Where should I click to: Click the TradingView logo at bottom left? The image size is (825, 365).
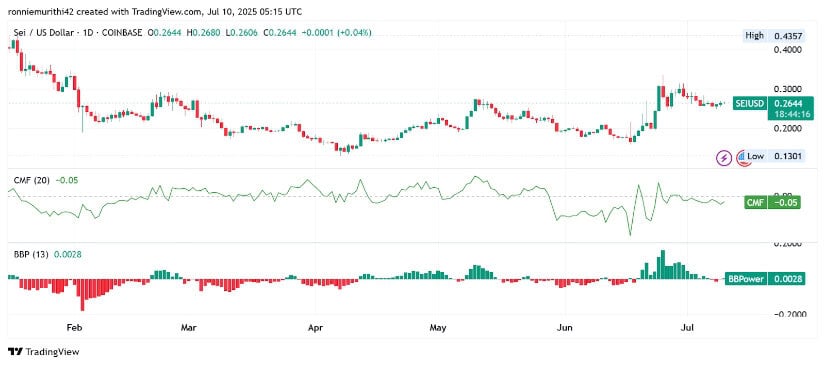43,352
